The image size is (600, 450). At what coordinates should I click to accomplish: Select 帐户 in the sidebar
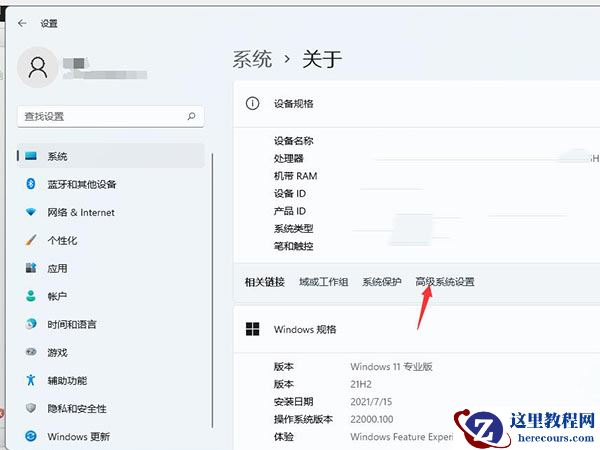(x=111, y=296)
